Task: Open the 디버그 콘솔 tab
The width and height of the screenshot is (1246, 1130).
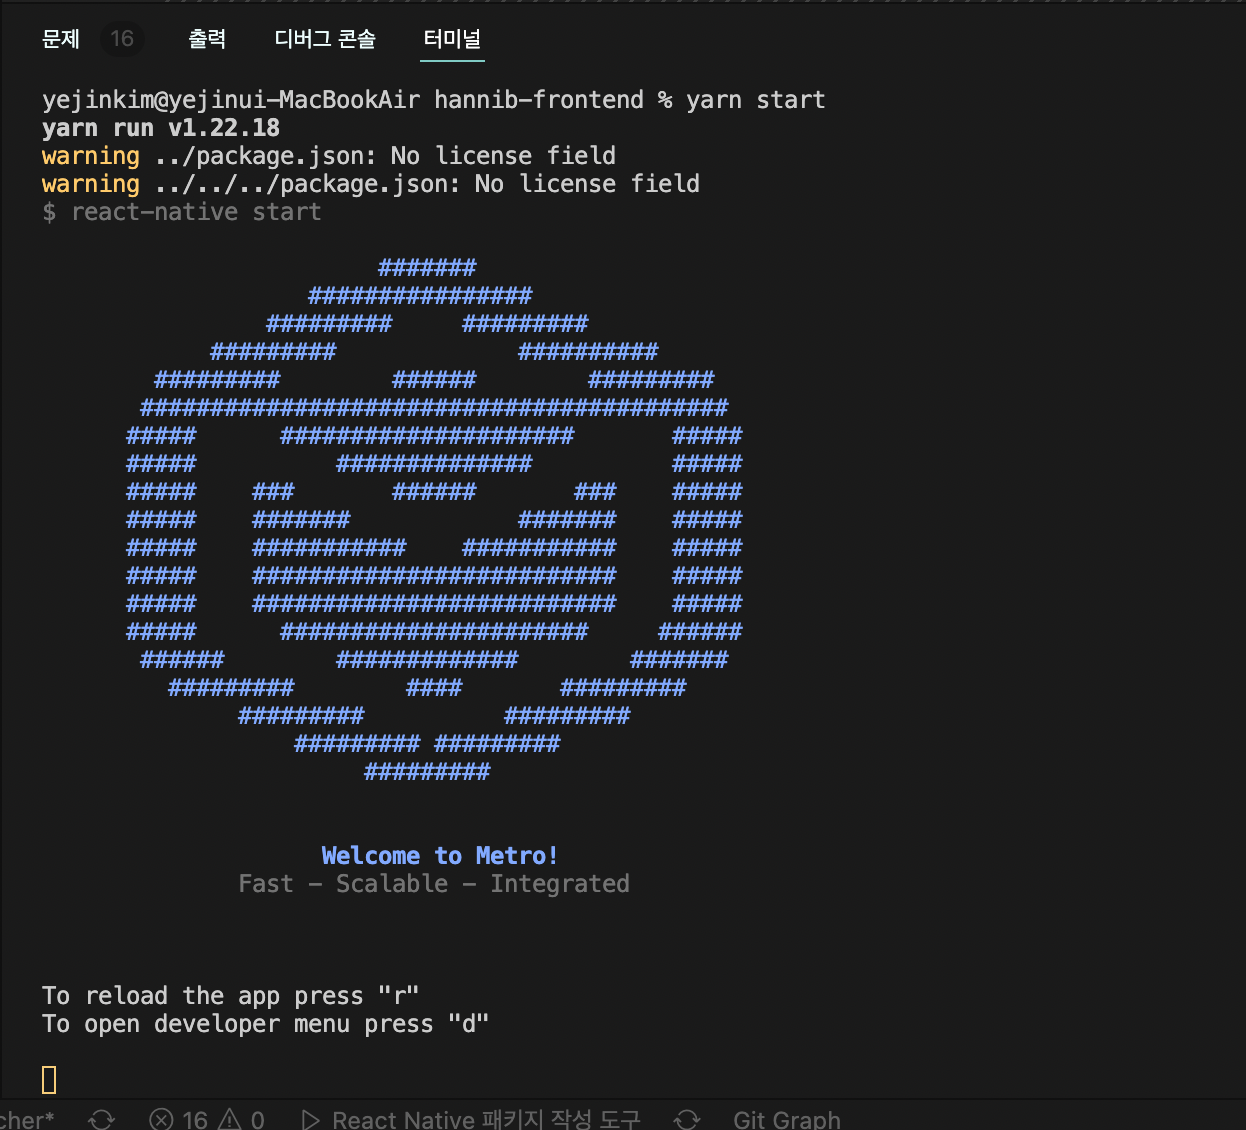Action: coord(325,39)
